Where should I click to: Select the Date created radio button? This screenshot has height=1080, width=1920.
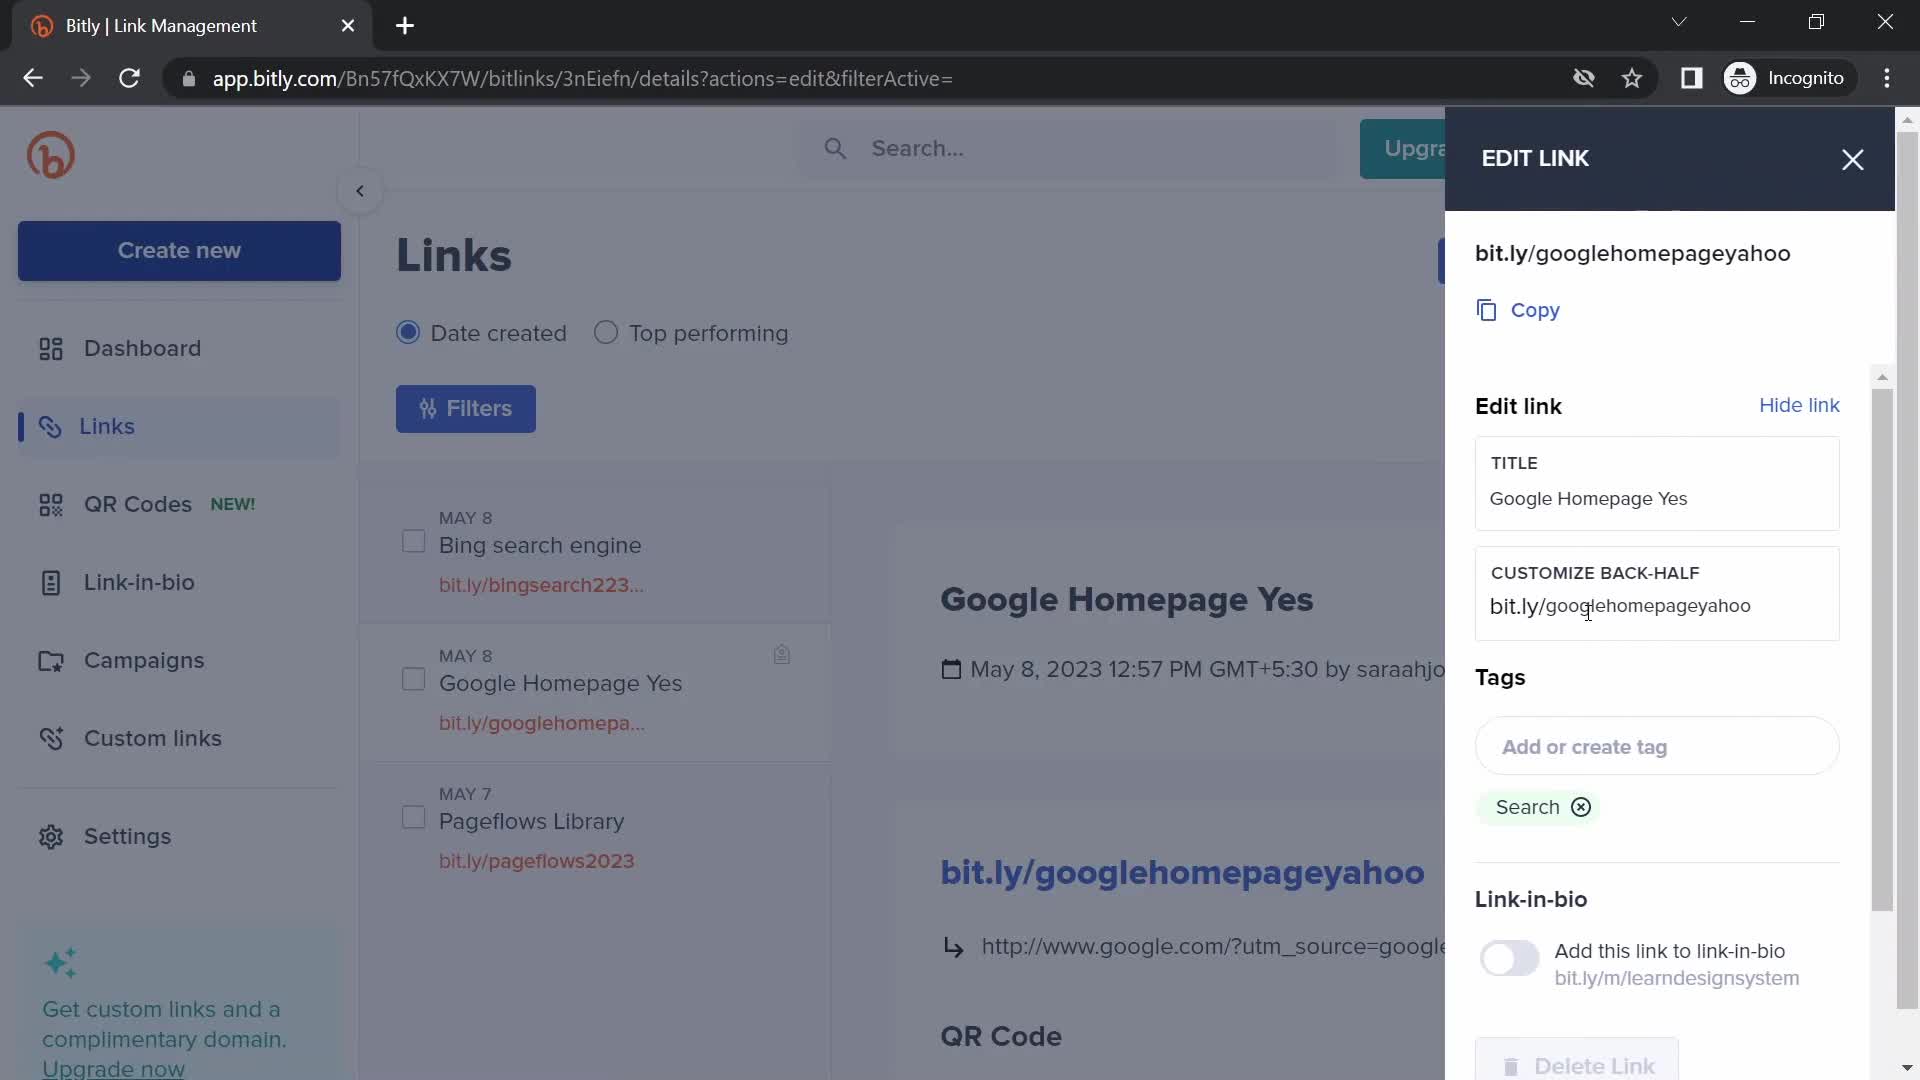pos(407,334)
